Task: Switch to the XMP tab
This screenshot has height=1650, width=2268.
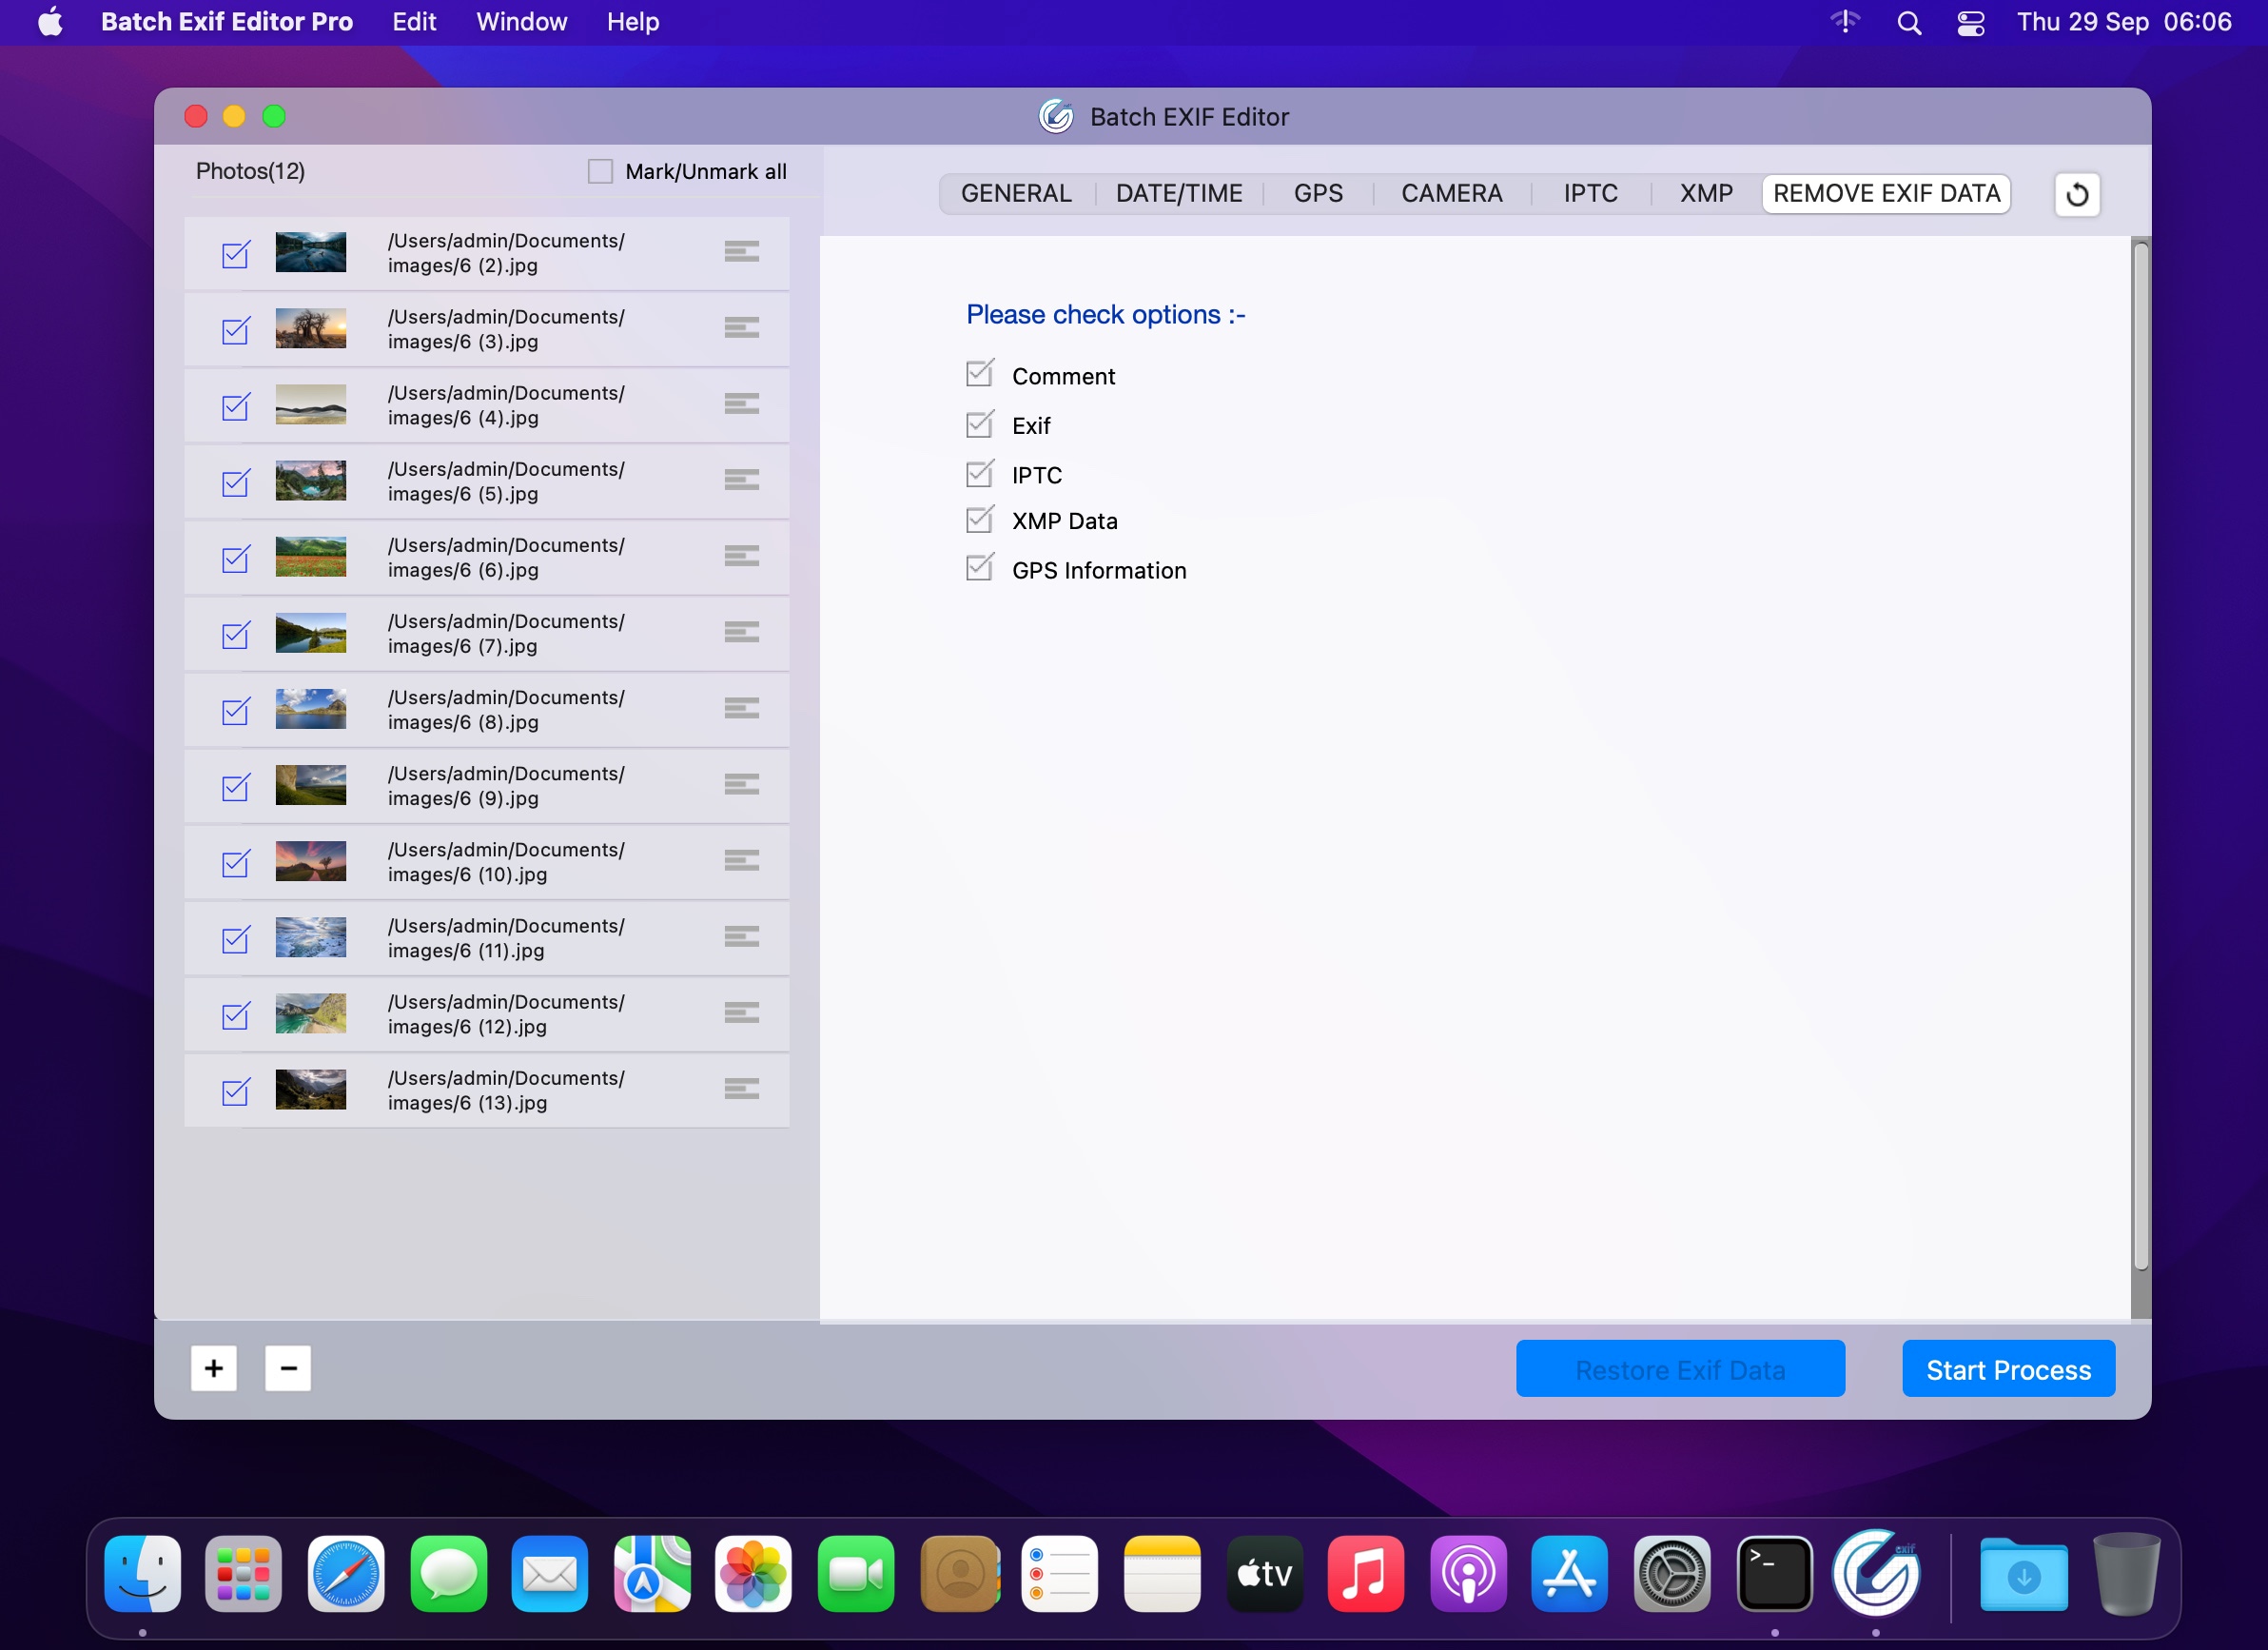Action: (1706, 193)
